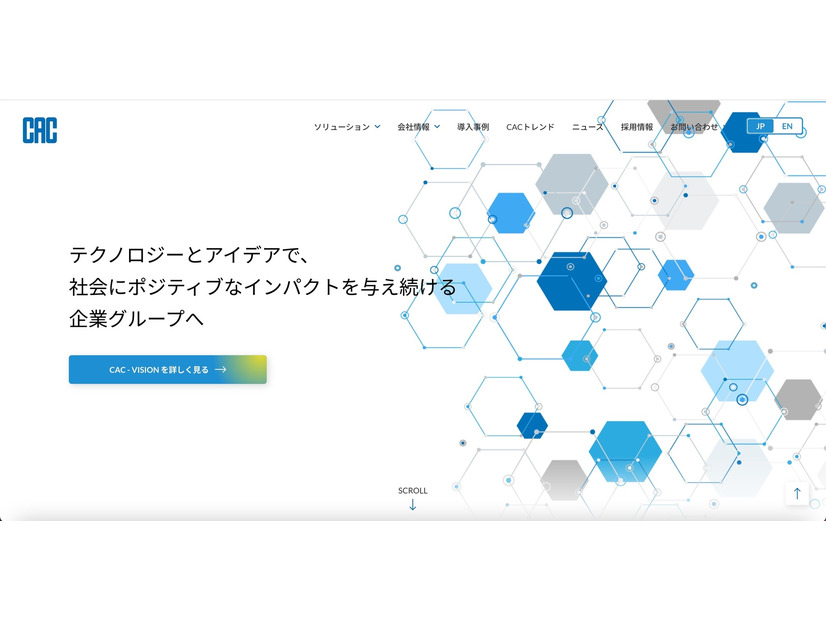Click the お問い合わせ contact link
Screen dimensions: 826x620
point(694,127)
